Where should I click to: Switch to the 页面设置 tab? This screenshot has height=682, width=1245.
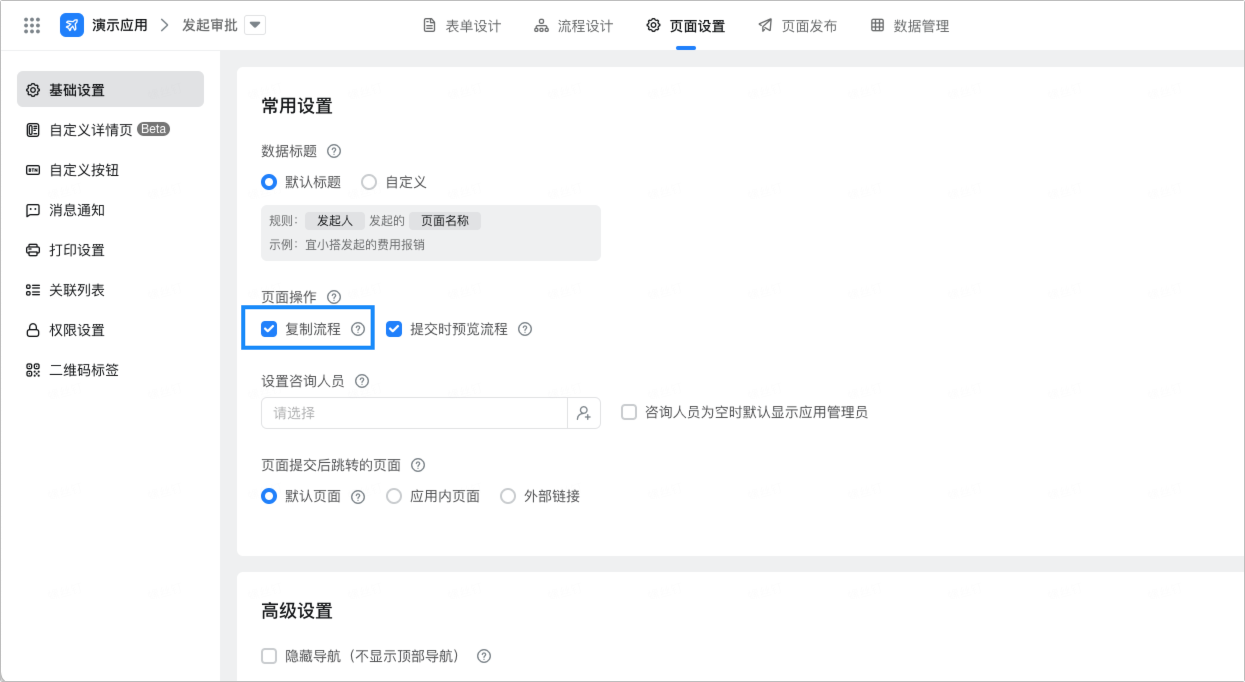686,26
